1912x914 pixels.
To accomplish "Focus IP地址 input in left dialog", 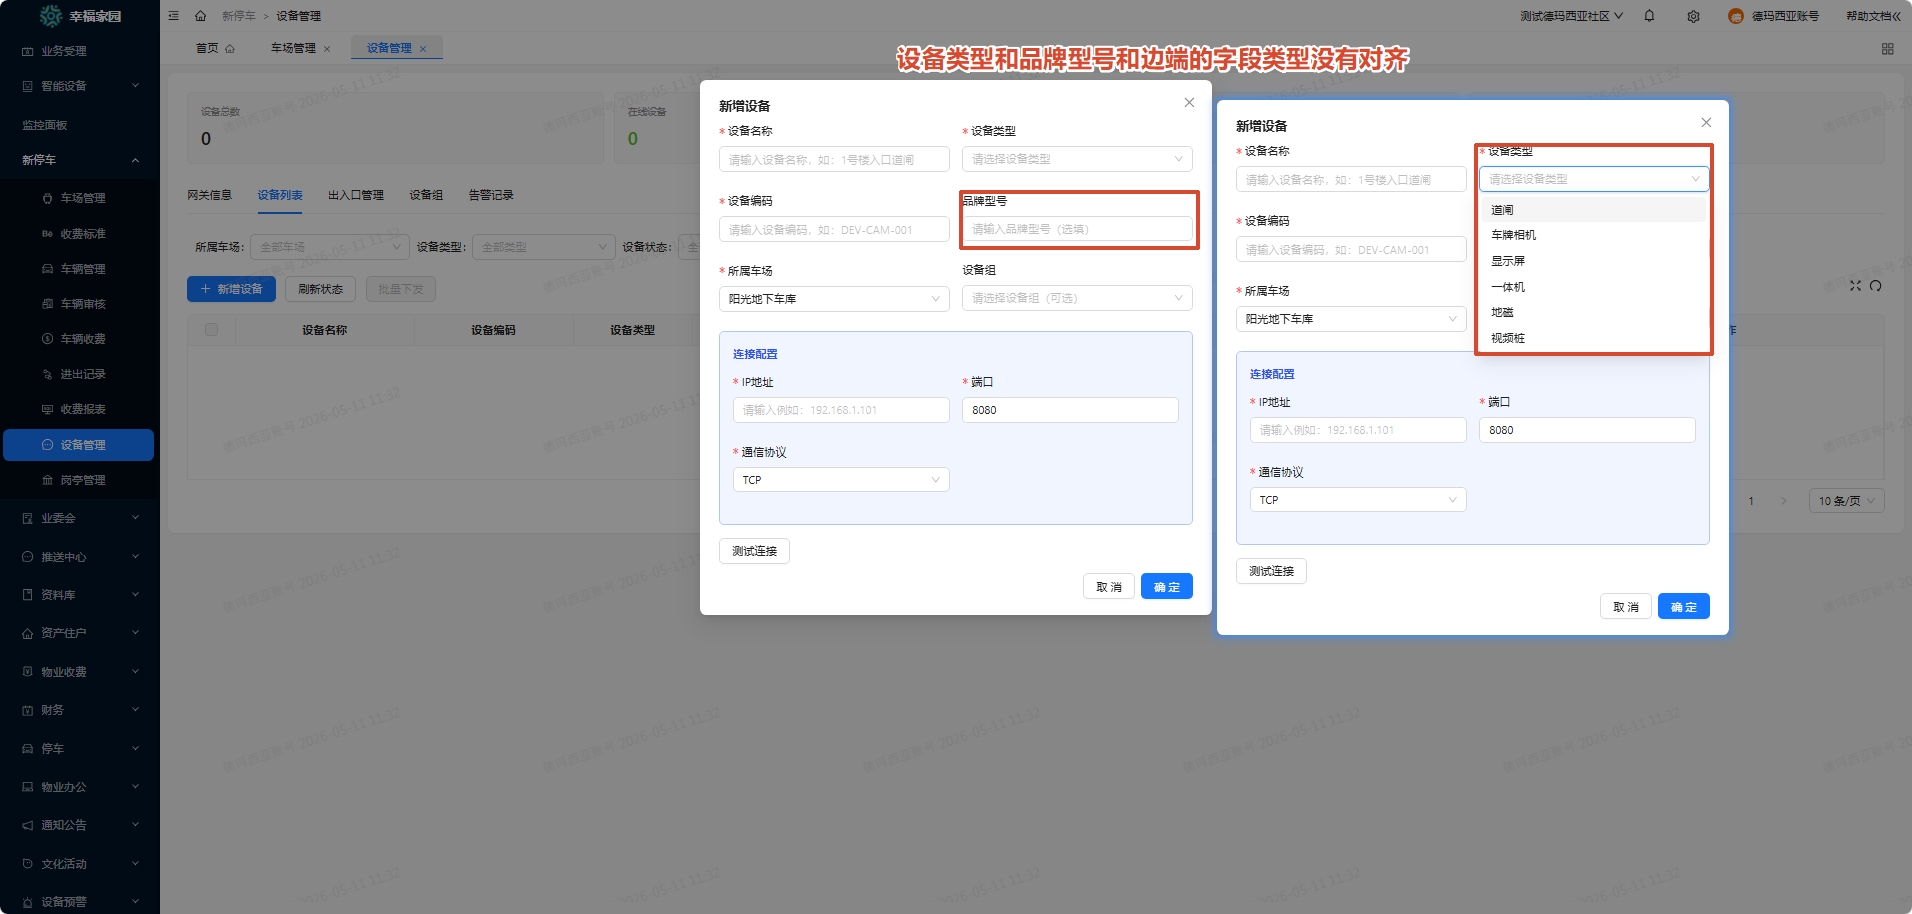I will tap(841, 410).
